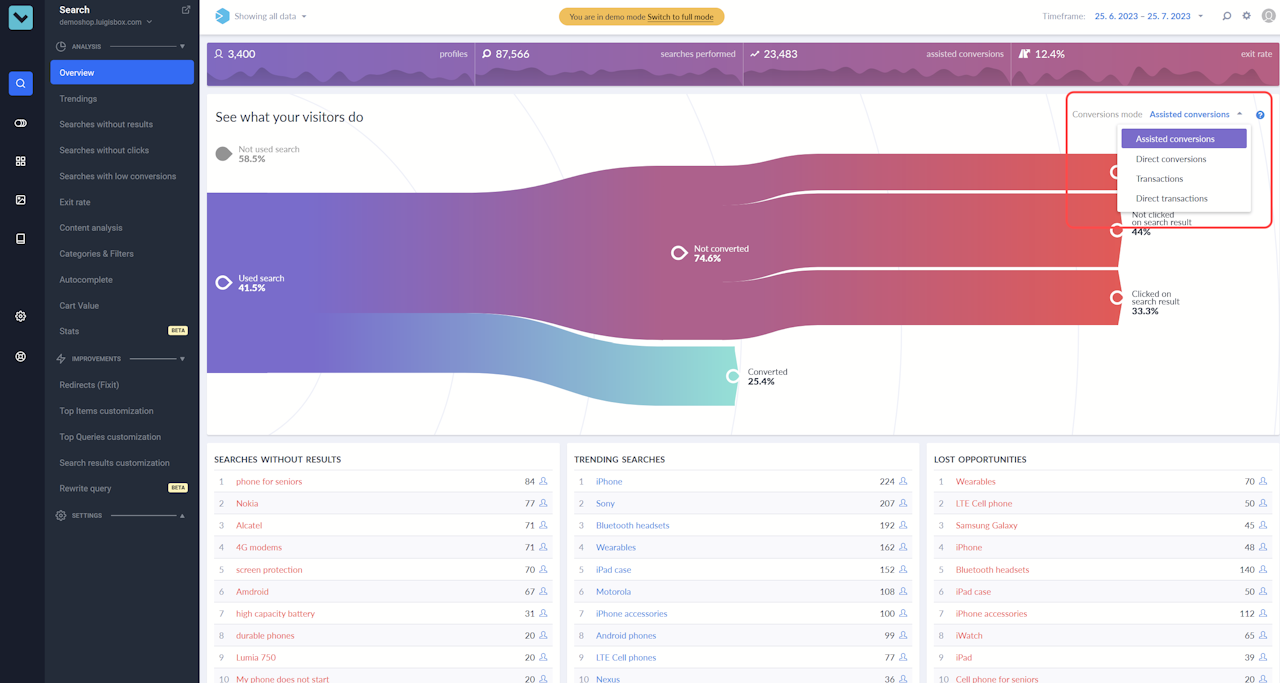Screen dimensions: 1280x683
Task: Open the iPhone trending search link
Action: (x=609, y=481)
